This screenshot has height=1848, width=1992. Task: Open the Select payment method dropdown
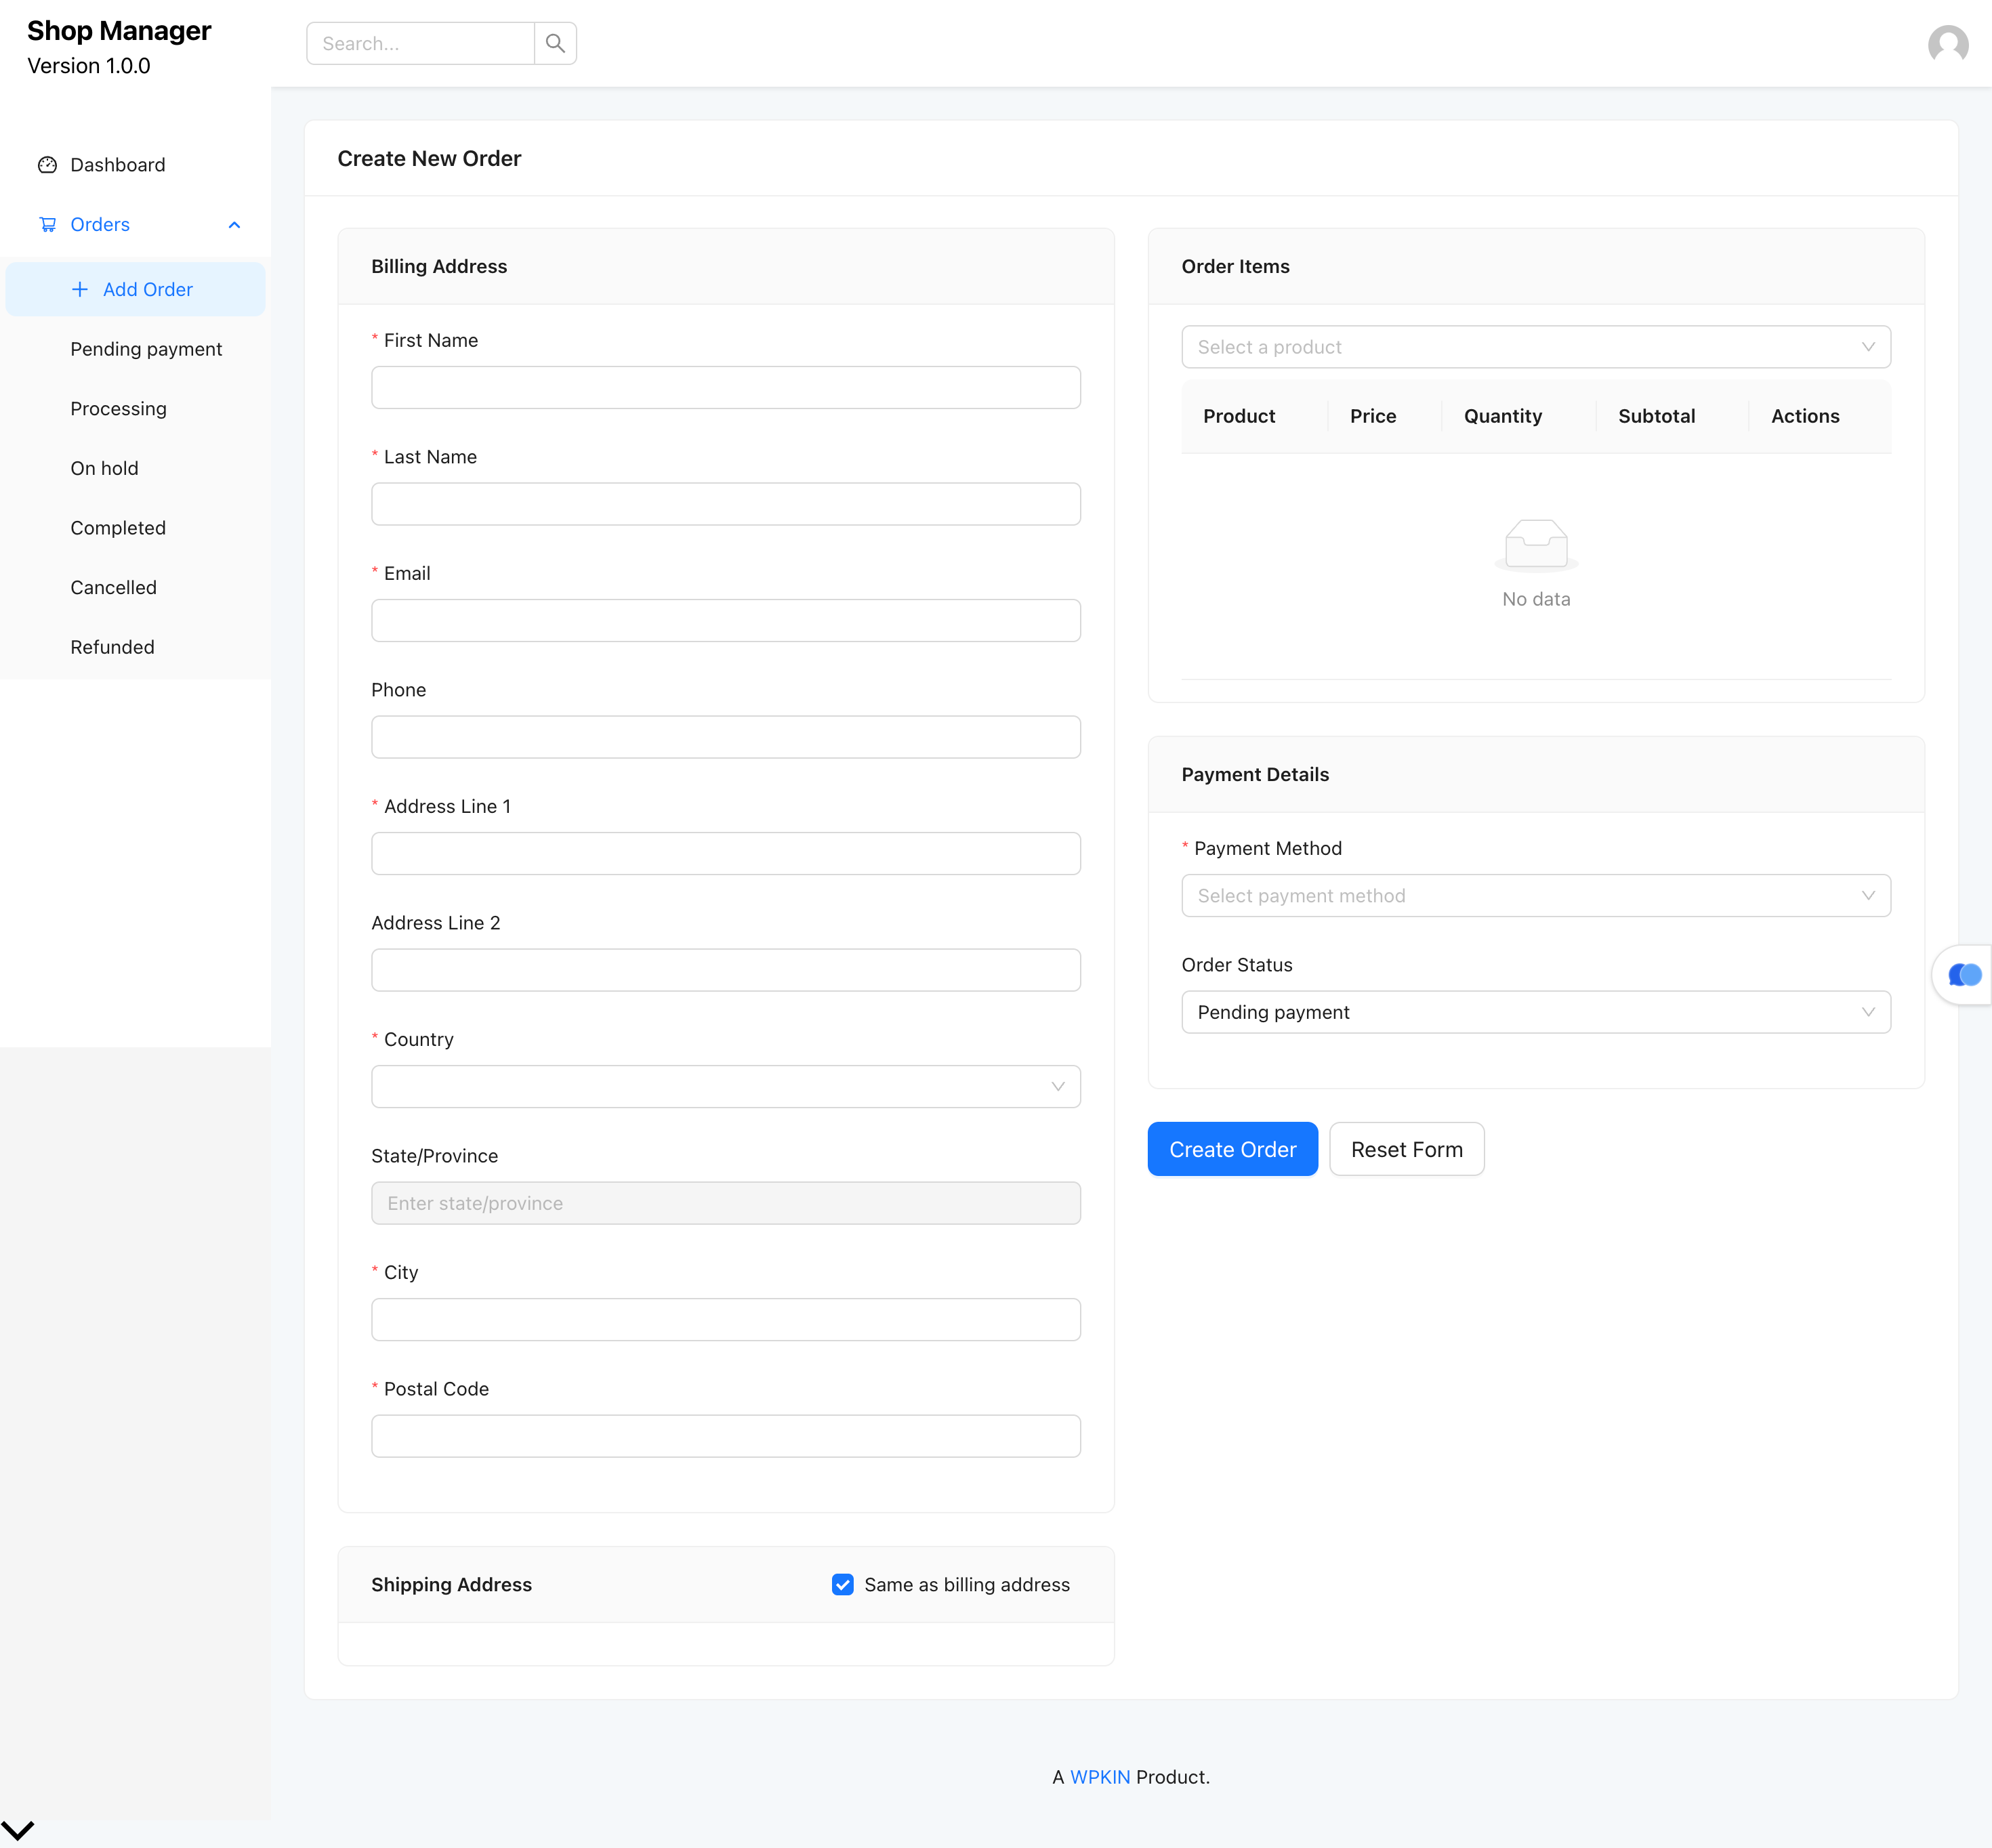click(x=1536, y=895)
